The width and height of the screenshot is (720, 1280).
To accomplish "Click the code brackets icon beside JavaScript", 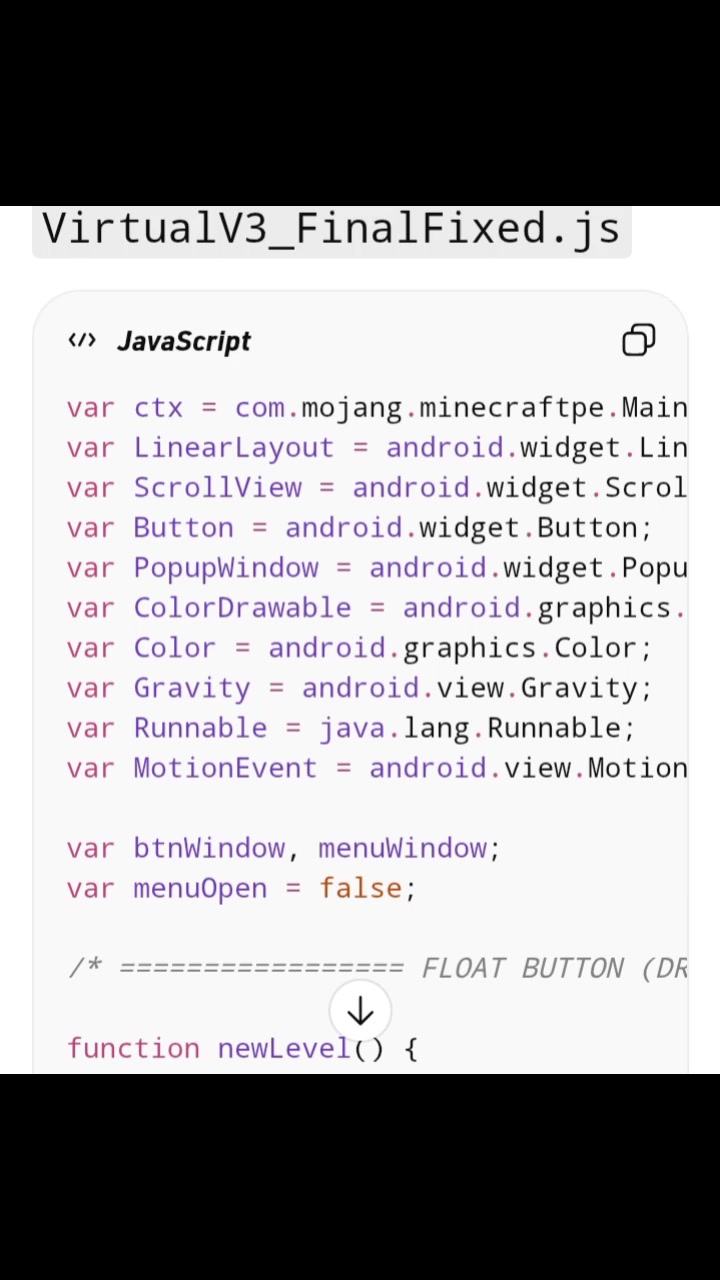I will 82,341.
